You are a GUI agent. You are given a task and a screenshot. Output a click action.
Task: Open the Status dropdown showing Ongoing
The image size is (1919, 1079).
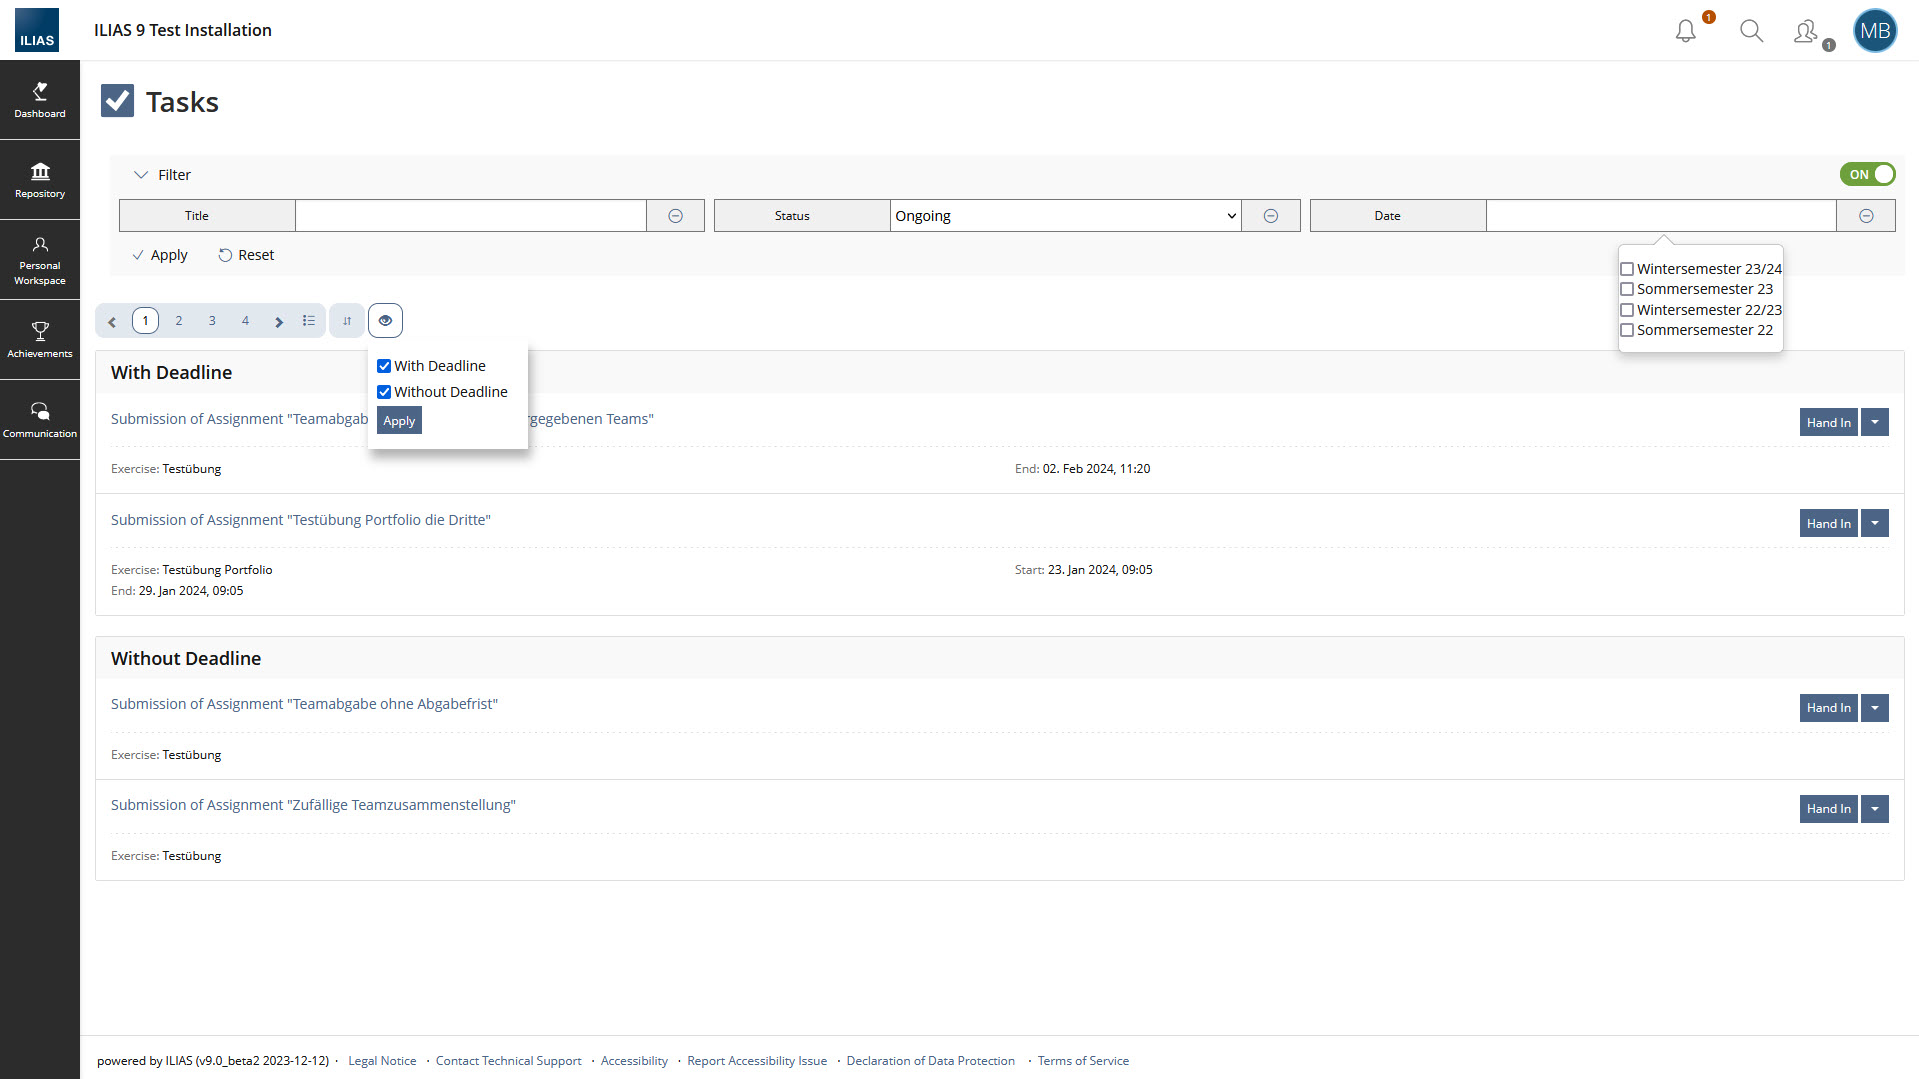(x=1065, y=216)
